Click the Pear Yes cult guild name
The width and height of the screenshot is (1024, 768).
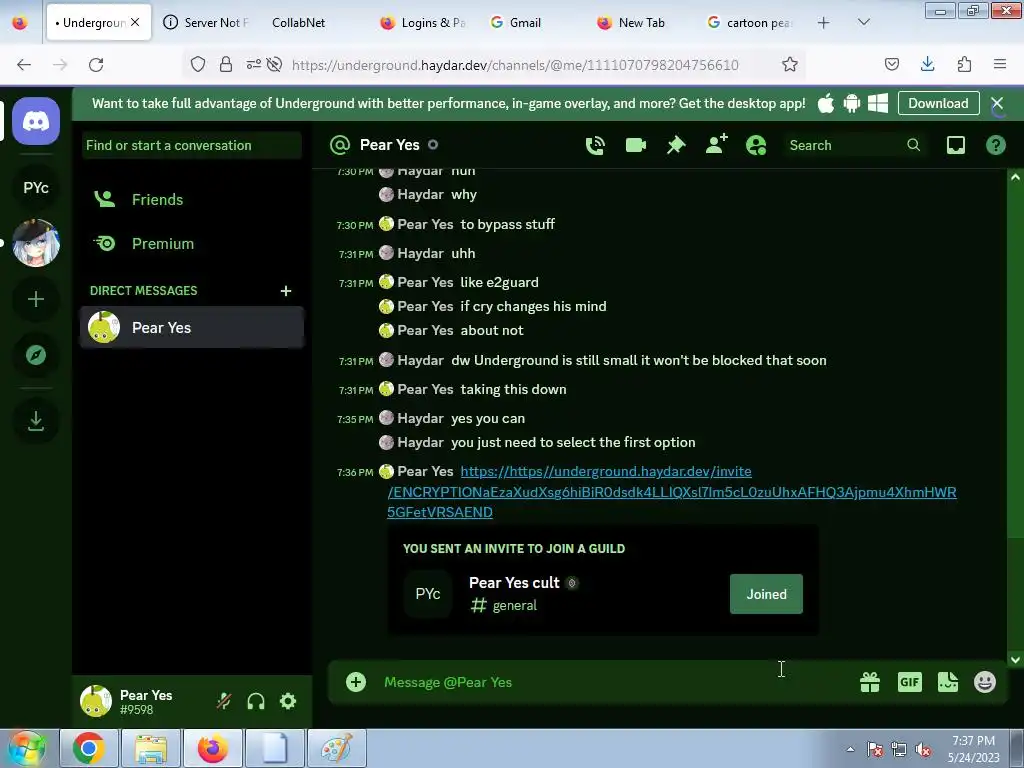tap(514, 583)
